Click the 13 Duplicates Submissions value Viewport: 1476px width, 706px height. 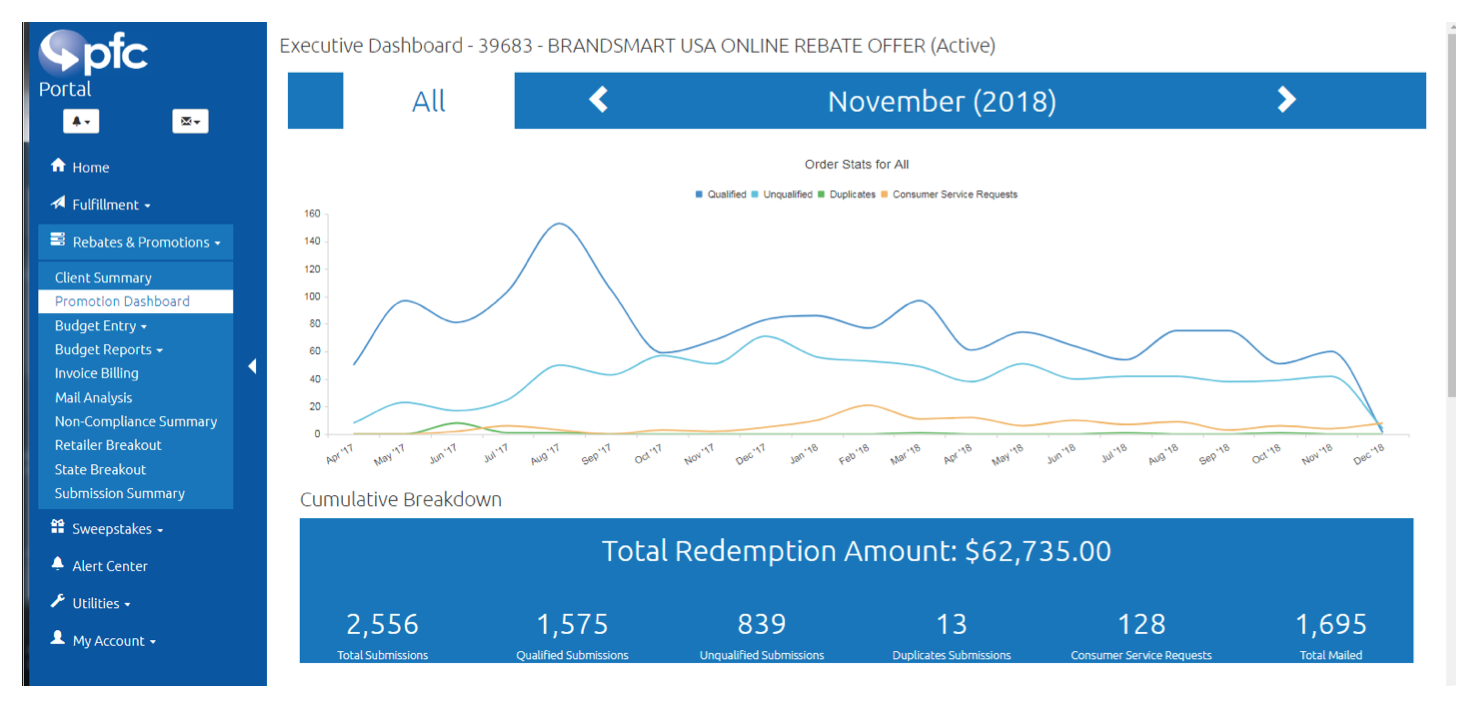952,624
